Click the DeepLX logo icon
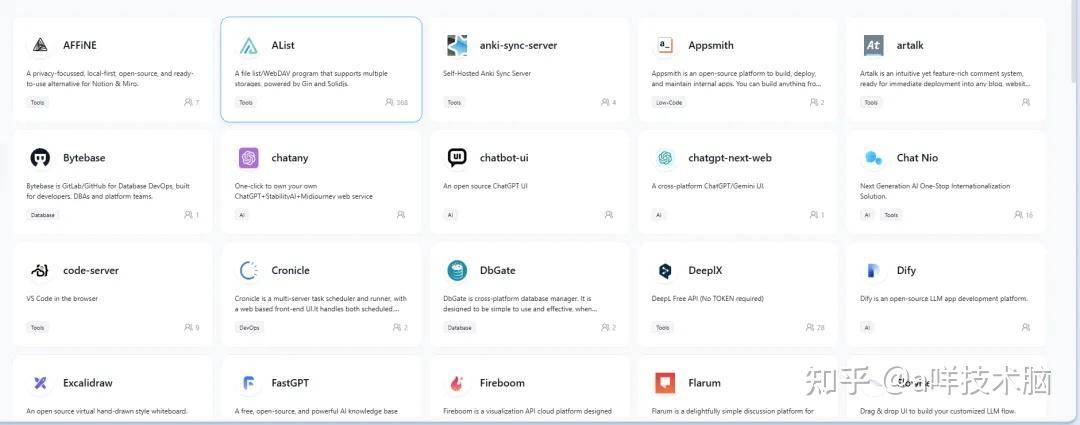Screen dimensions: 1080x425 [665, 271]
